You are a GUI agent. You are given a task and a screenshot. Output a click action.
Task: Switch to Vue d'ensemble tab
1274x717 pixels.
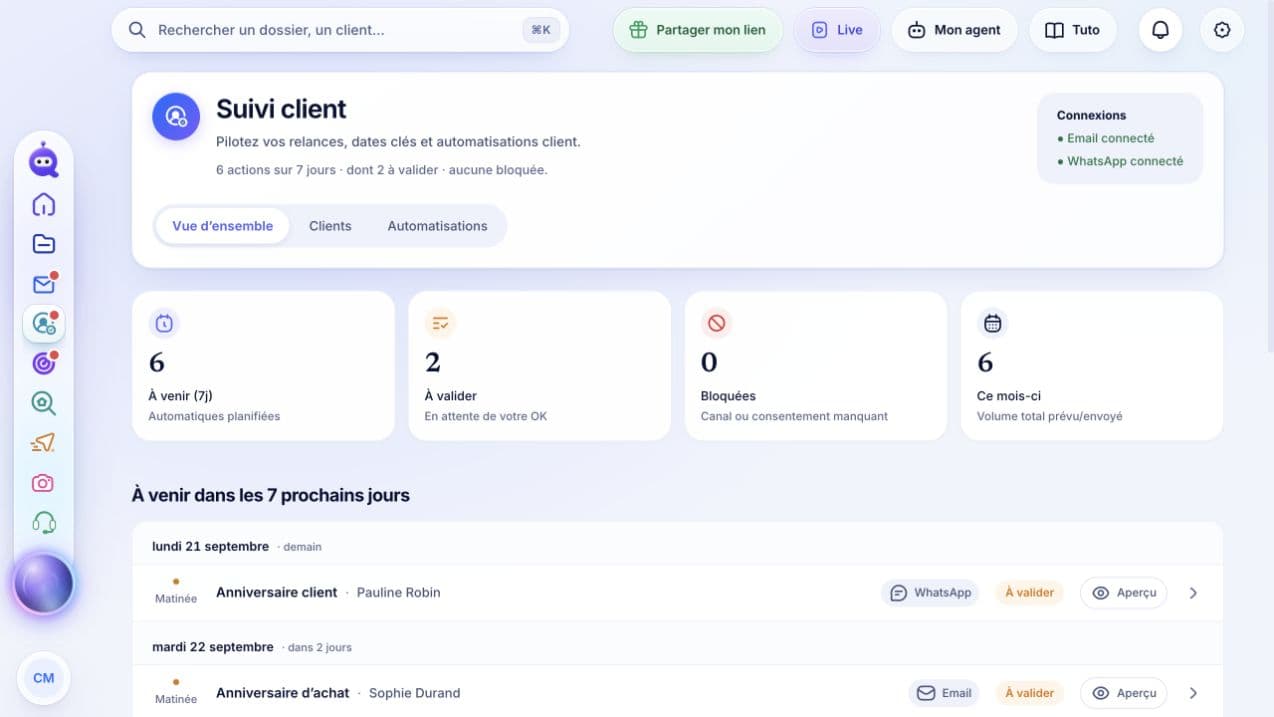[222, 226]
